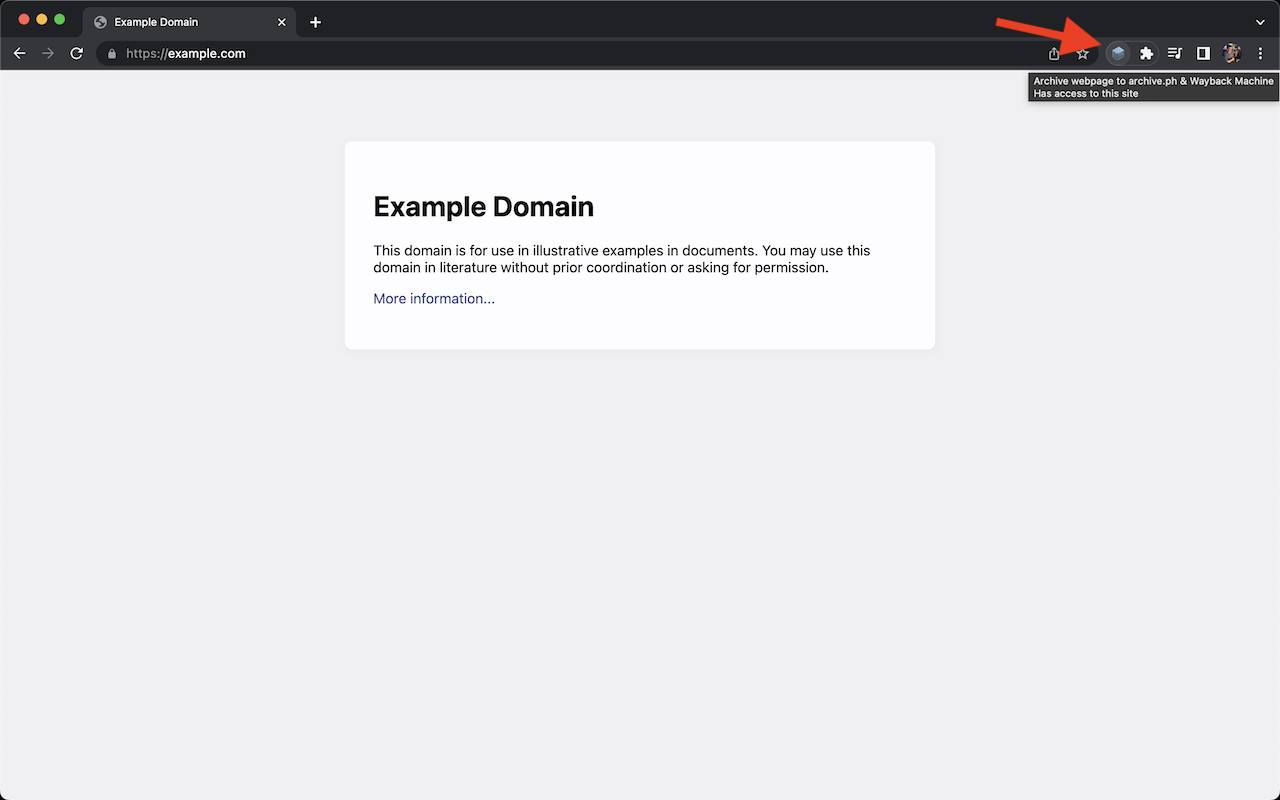Image resolution: width=1280 pixels, height=800 pixels.
Task: Close the window with red button
Action: tap(24, 20)
